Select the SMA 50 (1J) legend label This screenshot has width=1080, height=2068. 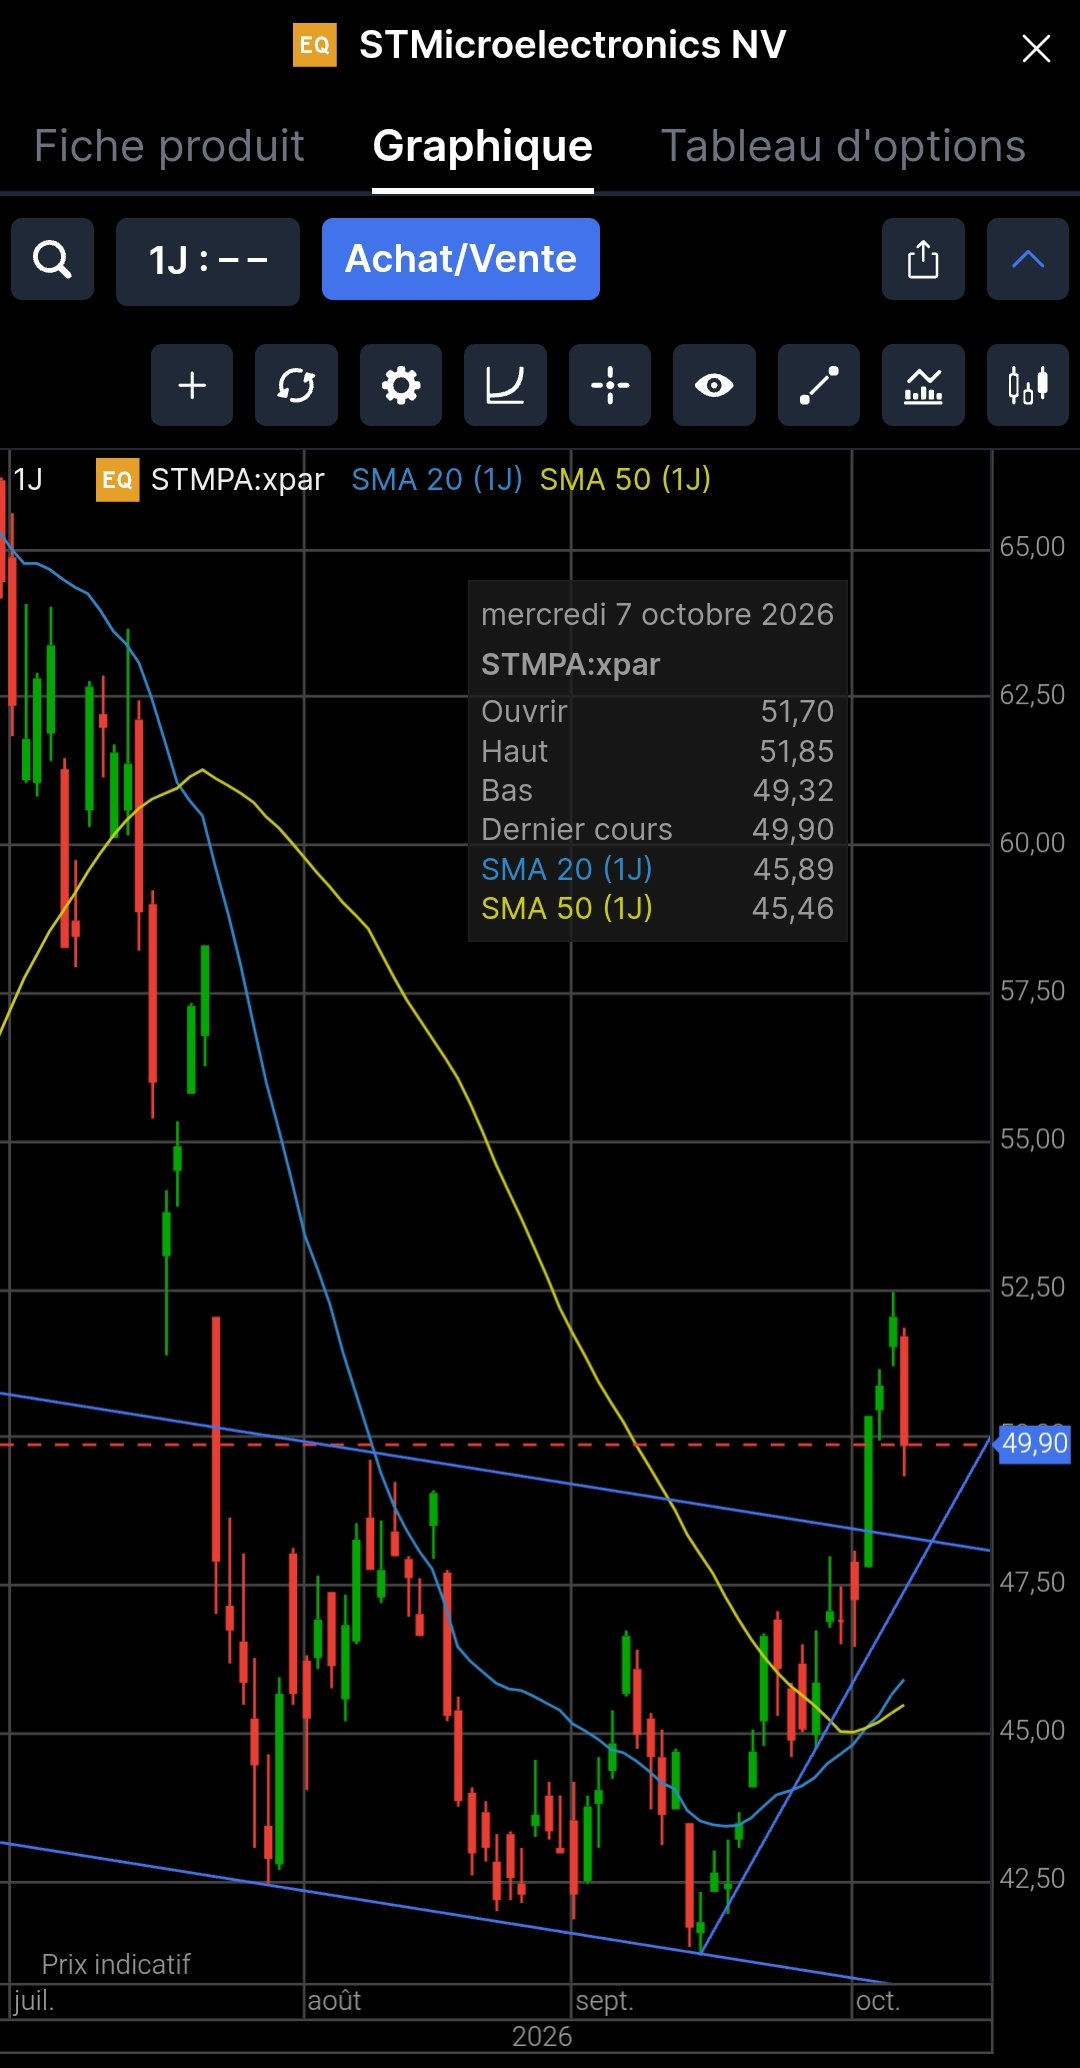pos(625,479)
